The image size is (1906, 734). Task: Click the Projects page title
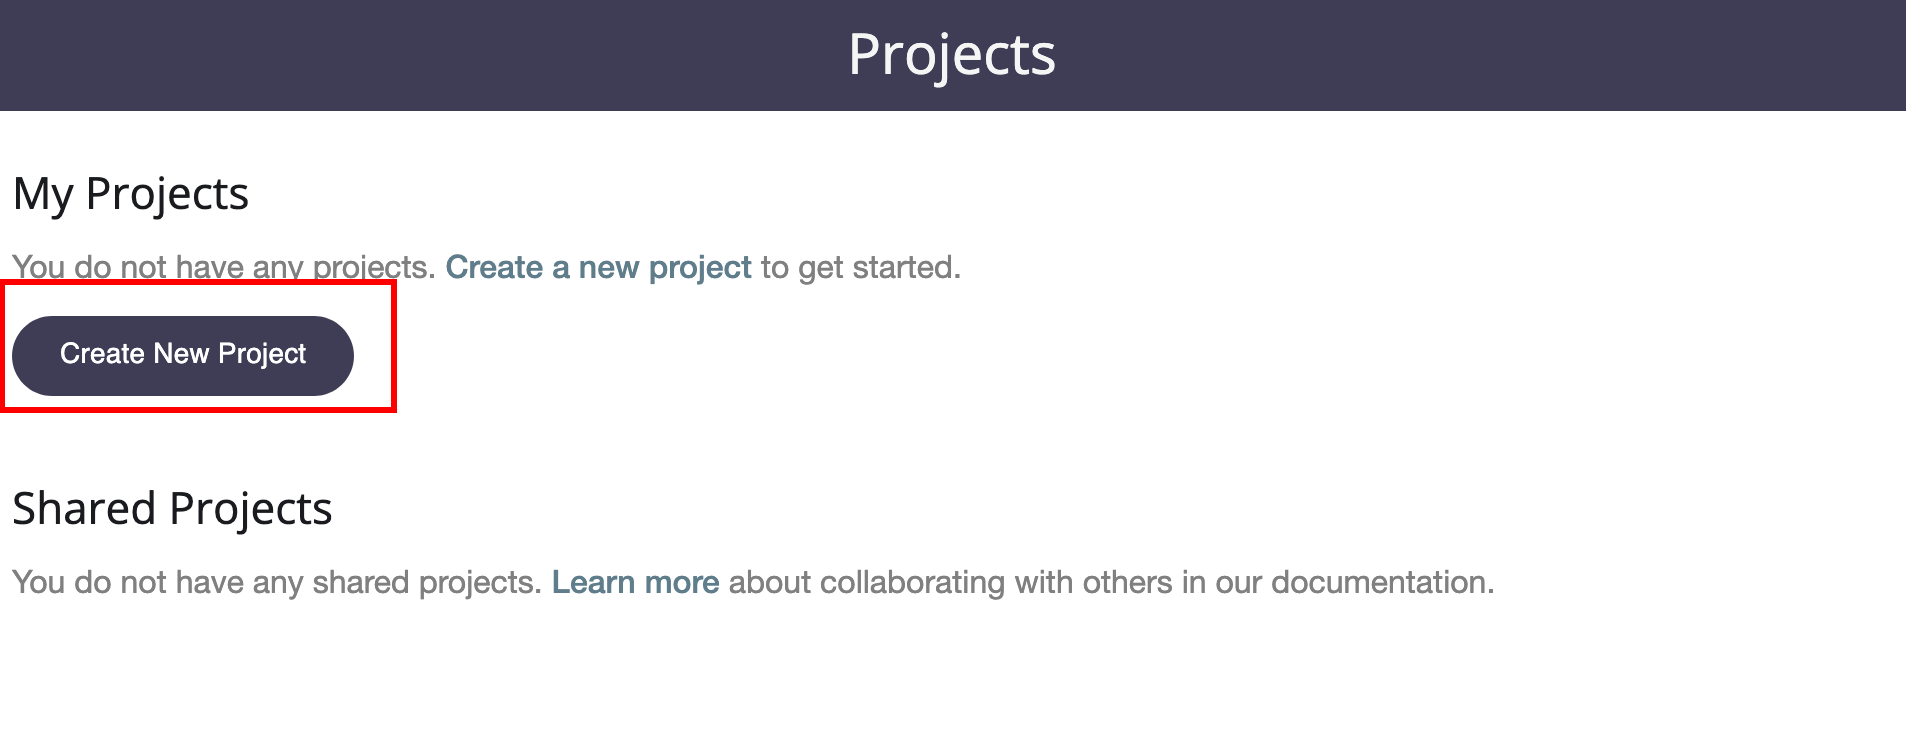tap(952, 54)
